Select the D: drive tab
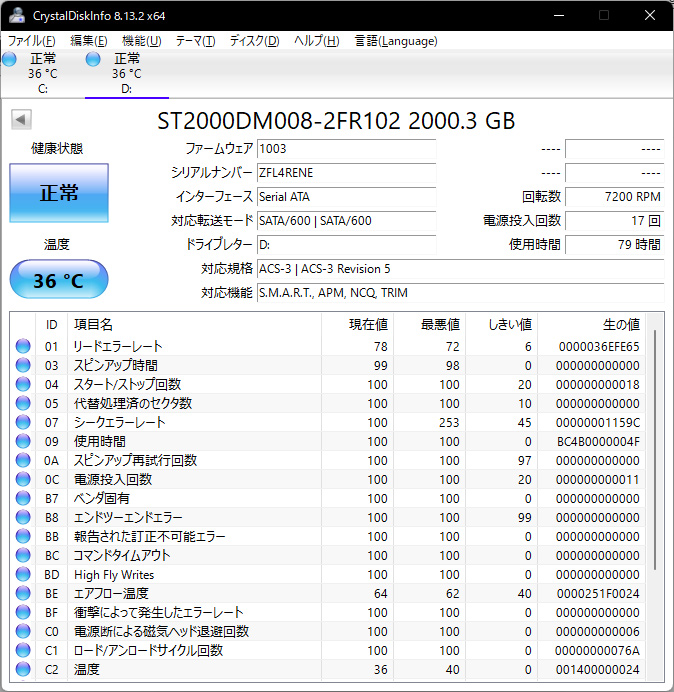 (127, 74)
